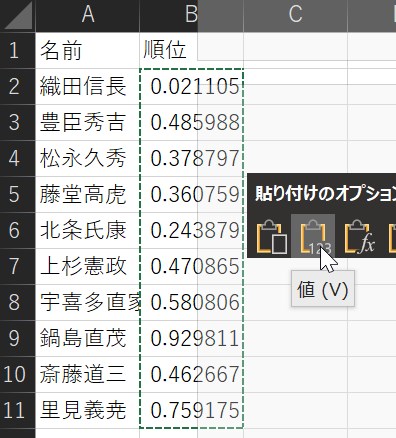Select empty cell C2
The image size is (396, 438).
click(296, 86)
